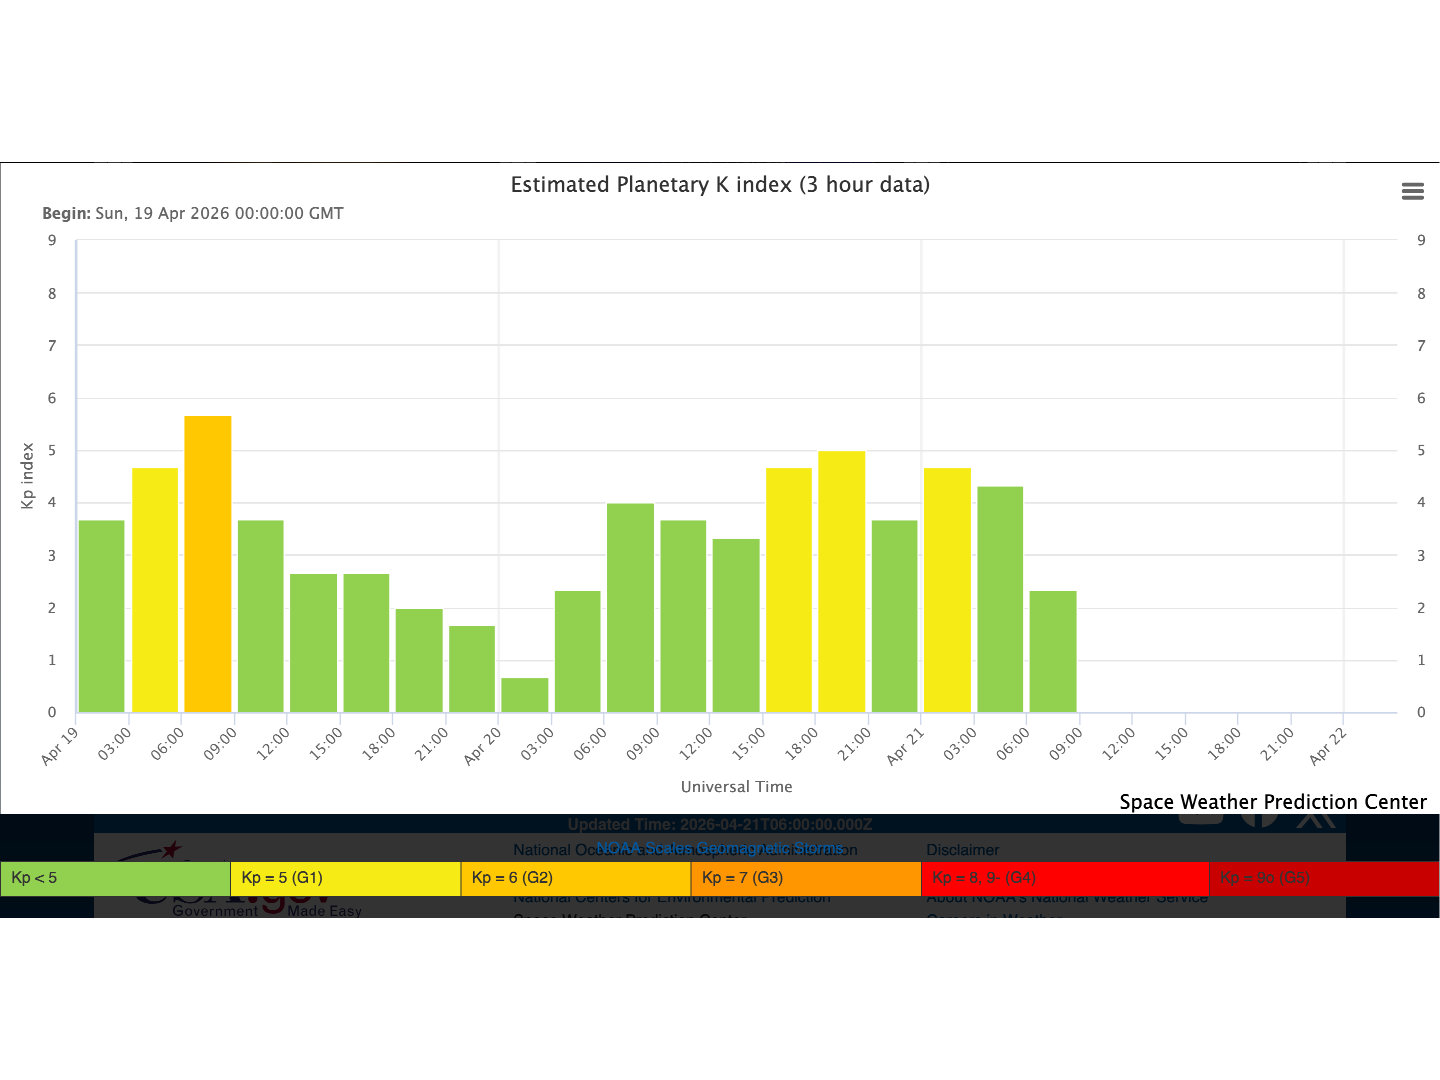Select the dark red Kp = 9o (G5) box

1323,878
